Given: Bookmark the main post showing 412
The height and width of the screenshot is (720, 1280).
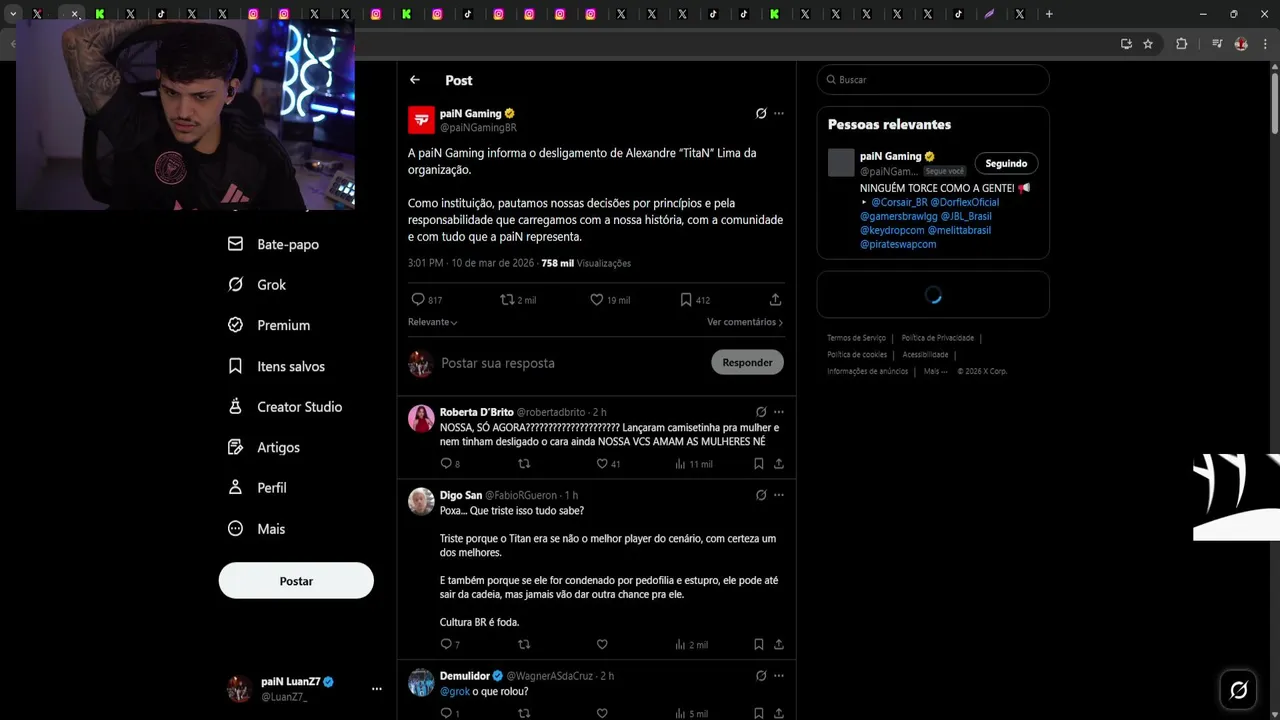Looking at the screenshot, I should click(686, 299).
